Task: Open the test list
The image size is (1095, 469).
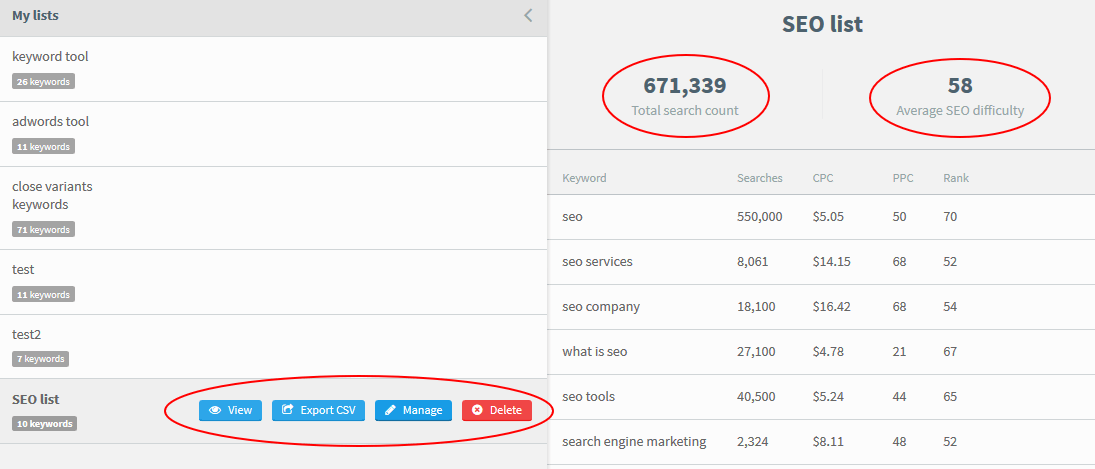Action: click(x=274, y=282)
